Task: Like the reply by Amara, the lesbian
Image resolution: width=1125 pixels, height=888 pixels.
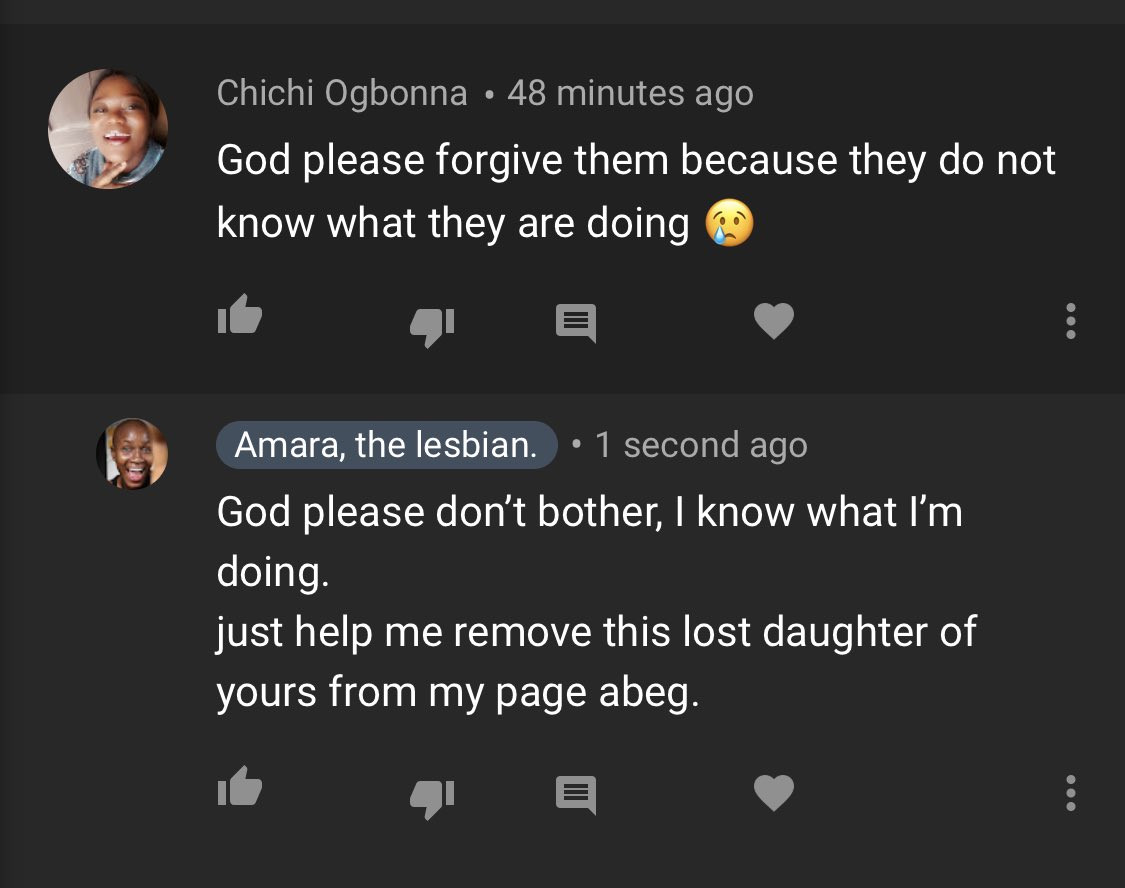Action: (x=239, y=789)
